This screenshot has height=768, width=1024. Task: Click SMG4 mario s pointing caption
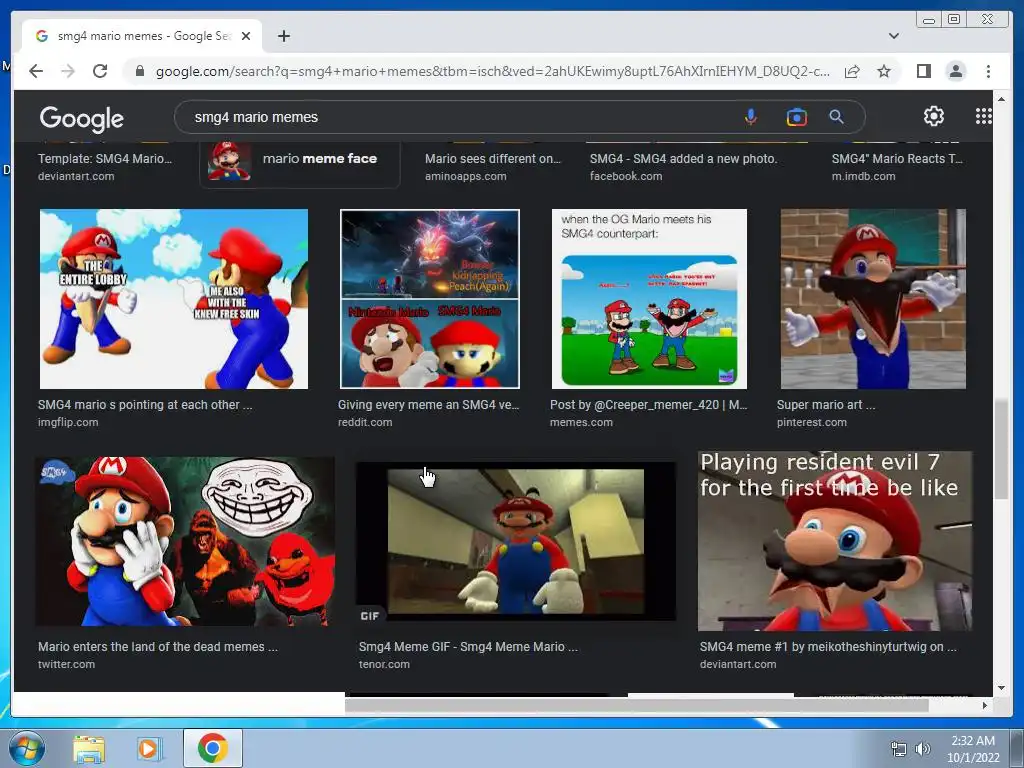(x=145, y=404)
